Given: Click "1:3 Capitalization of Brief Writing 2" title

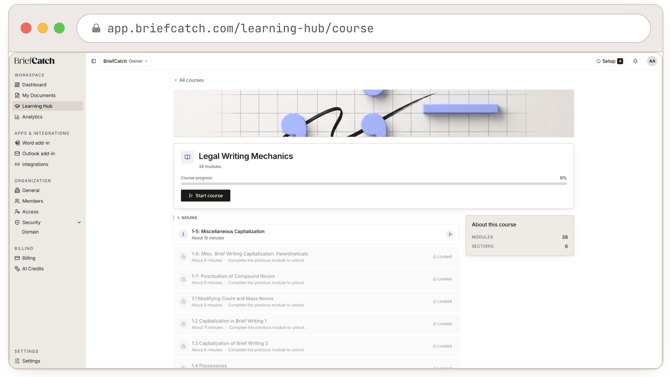Looking at the screenshot, I should [230, 343].
